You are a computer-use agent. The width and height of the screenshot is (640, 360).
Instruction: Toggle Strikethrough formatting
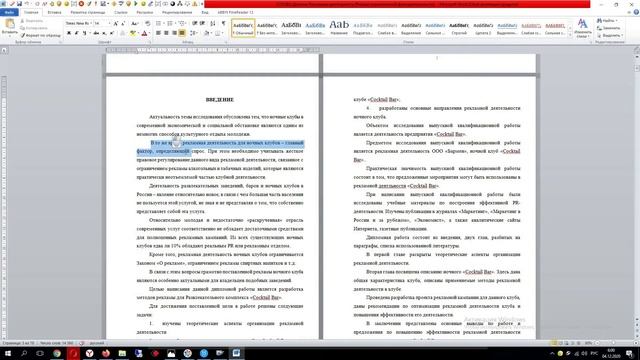pos(96,33)
